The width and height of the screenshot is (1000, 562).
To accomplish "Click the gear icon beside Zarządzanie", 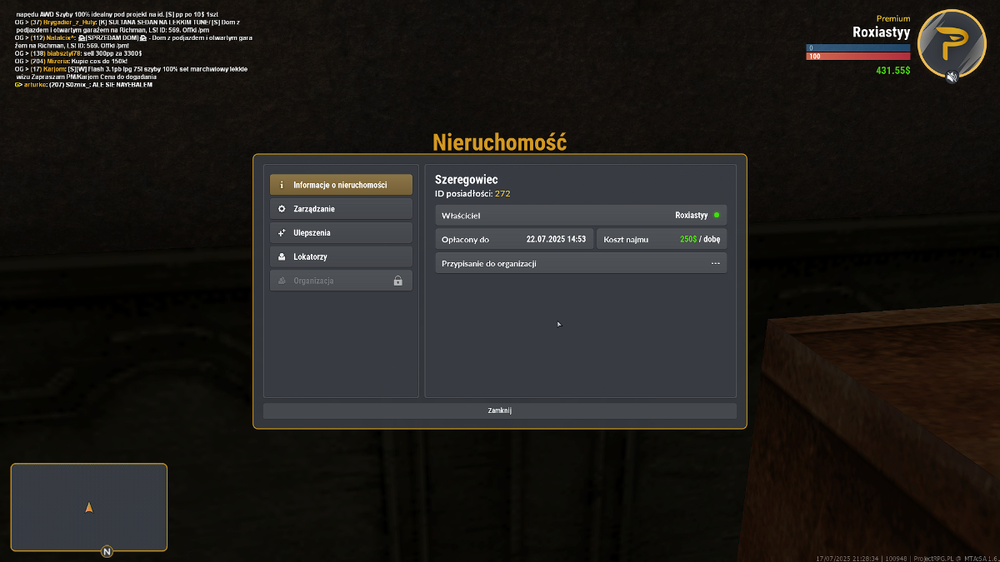I will point(281,209).
